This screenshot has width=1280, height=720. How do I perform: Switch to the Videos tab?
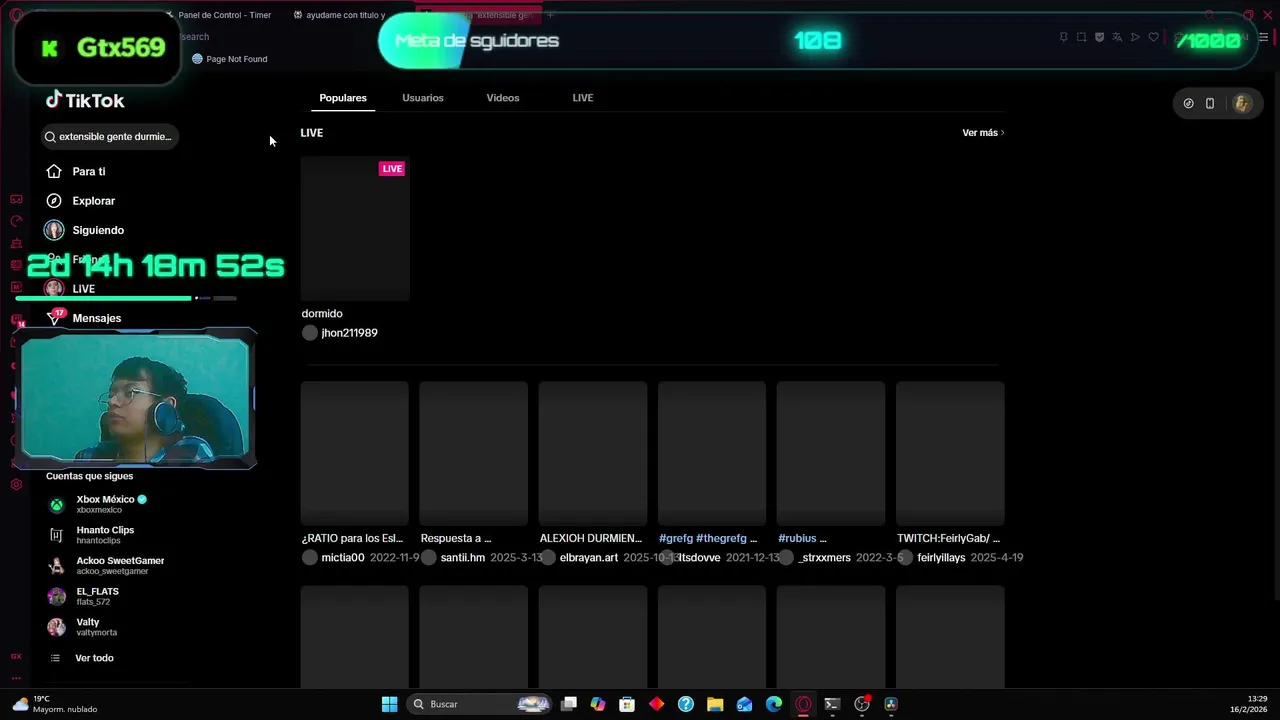[x=503, y=98]
